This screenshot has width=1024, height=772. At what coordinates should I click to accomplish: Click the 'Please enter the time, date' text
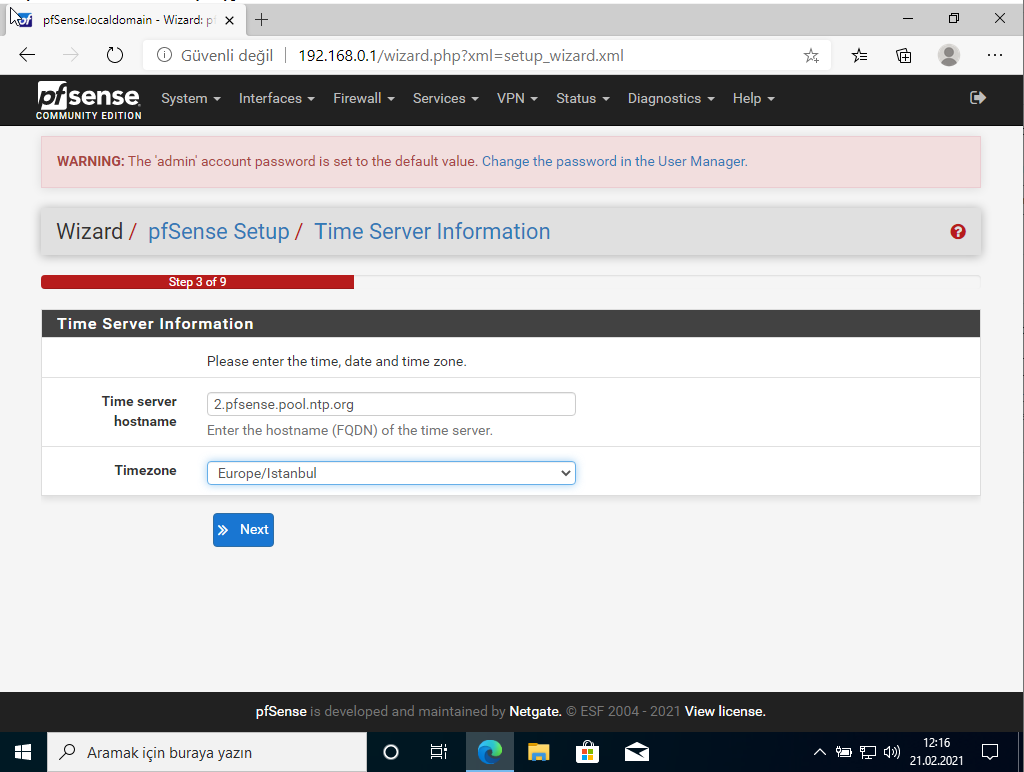336,361
